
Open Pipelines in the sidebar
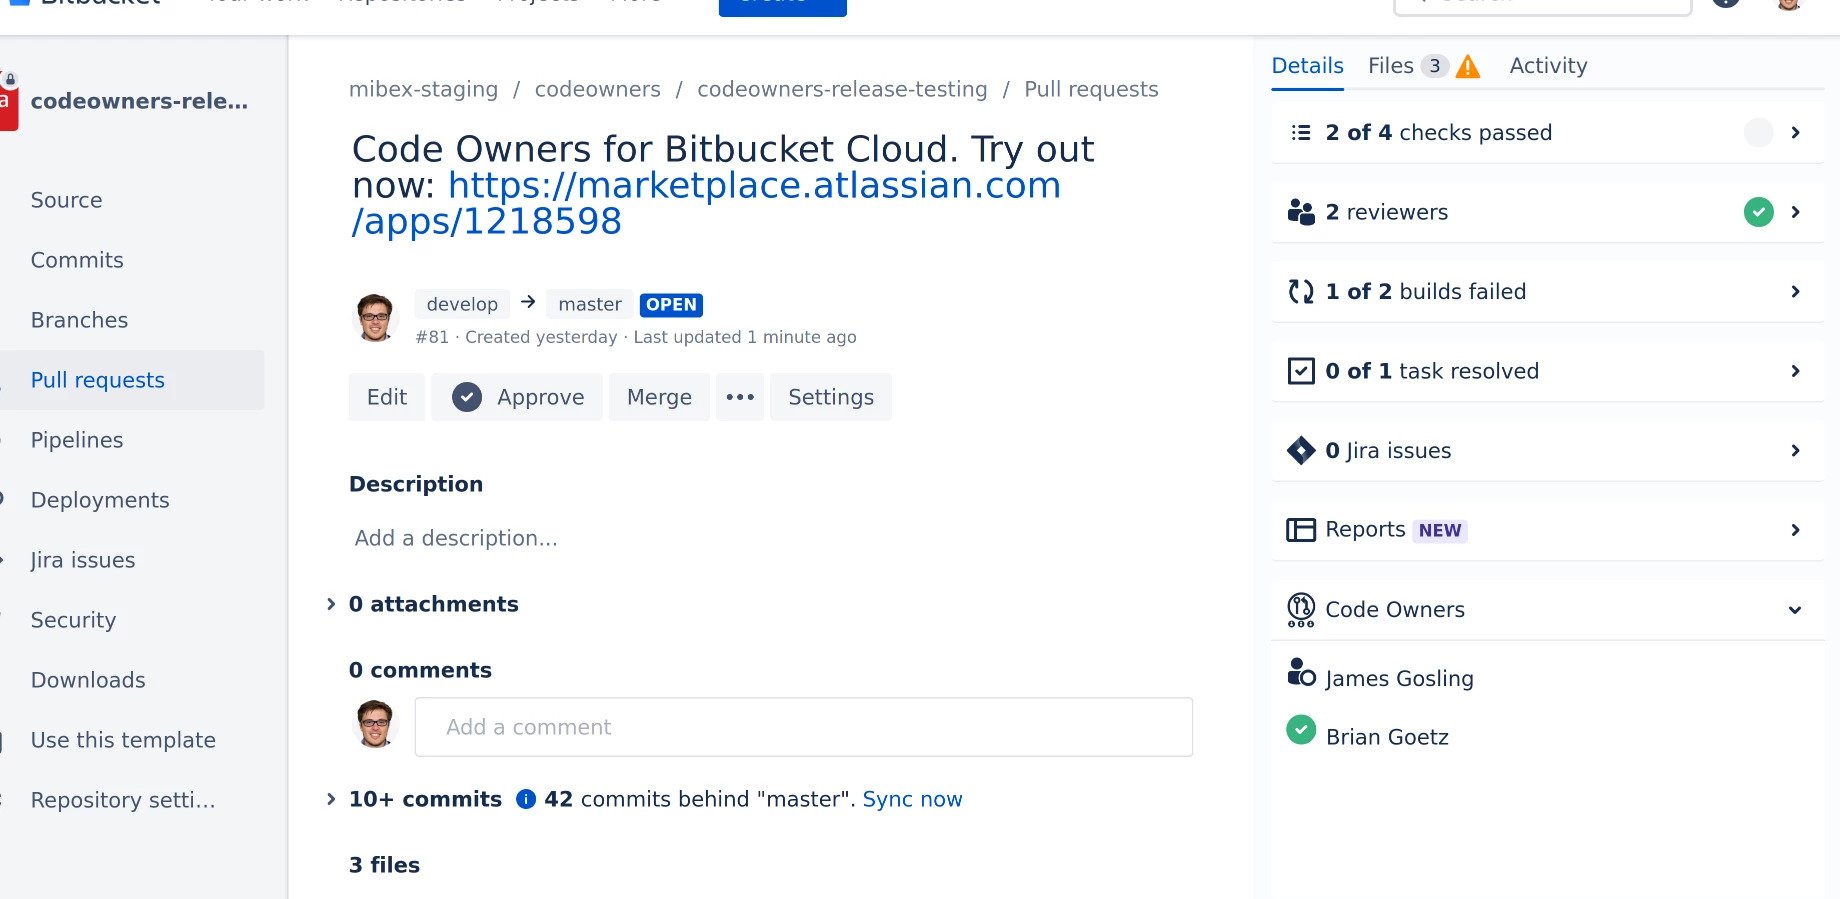point(77,440)
